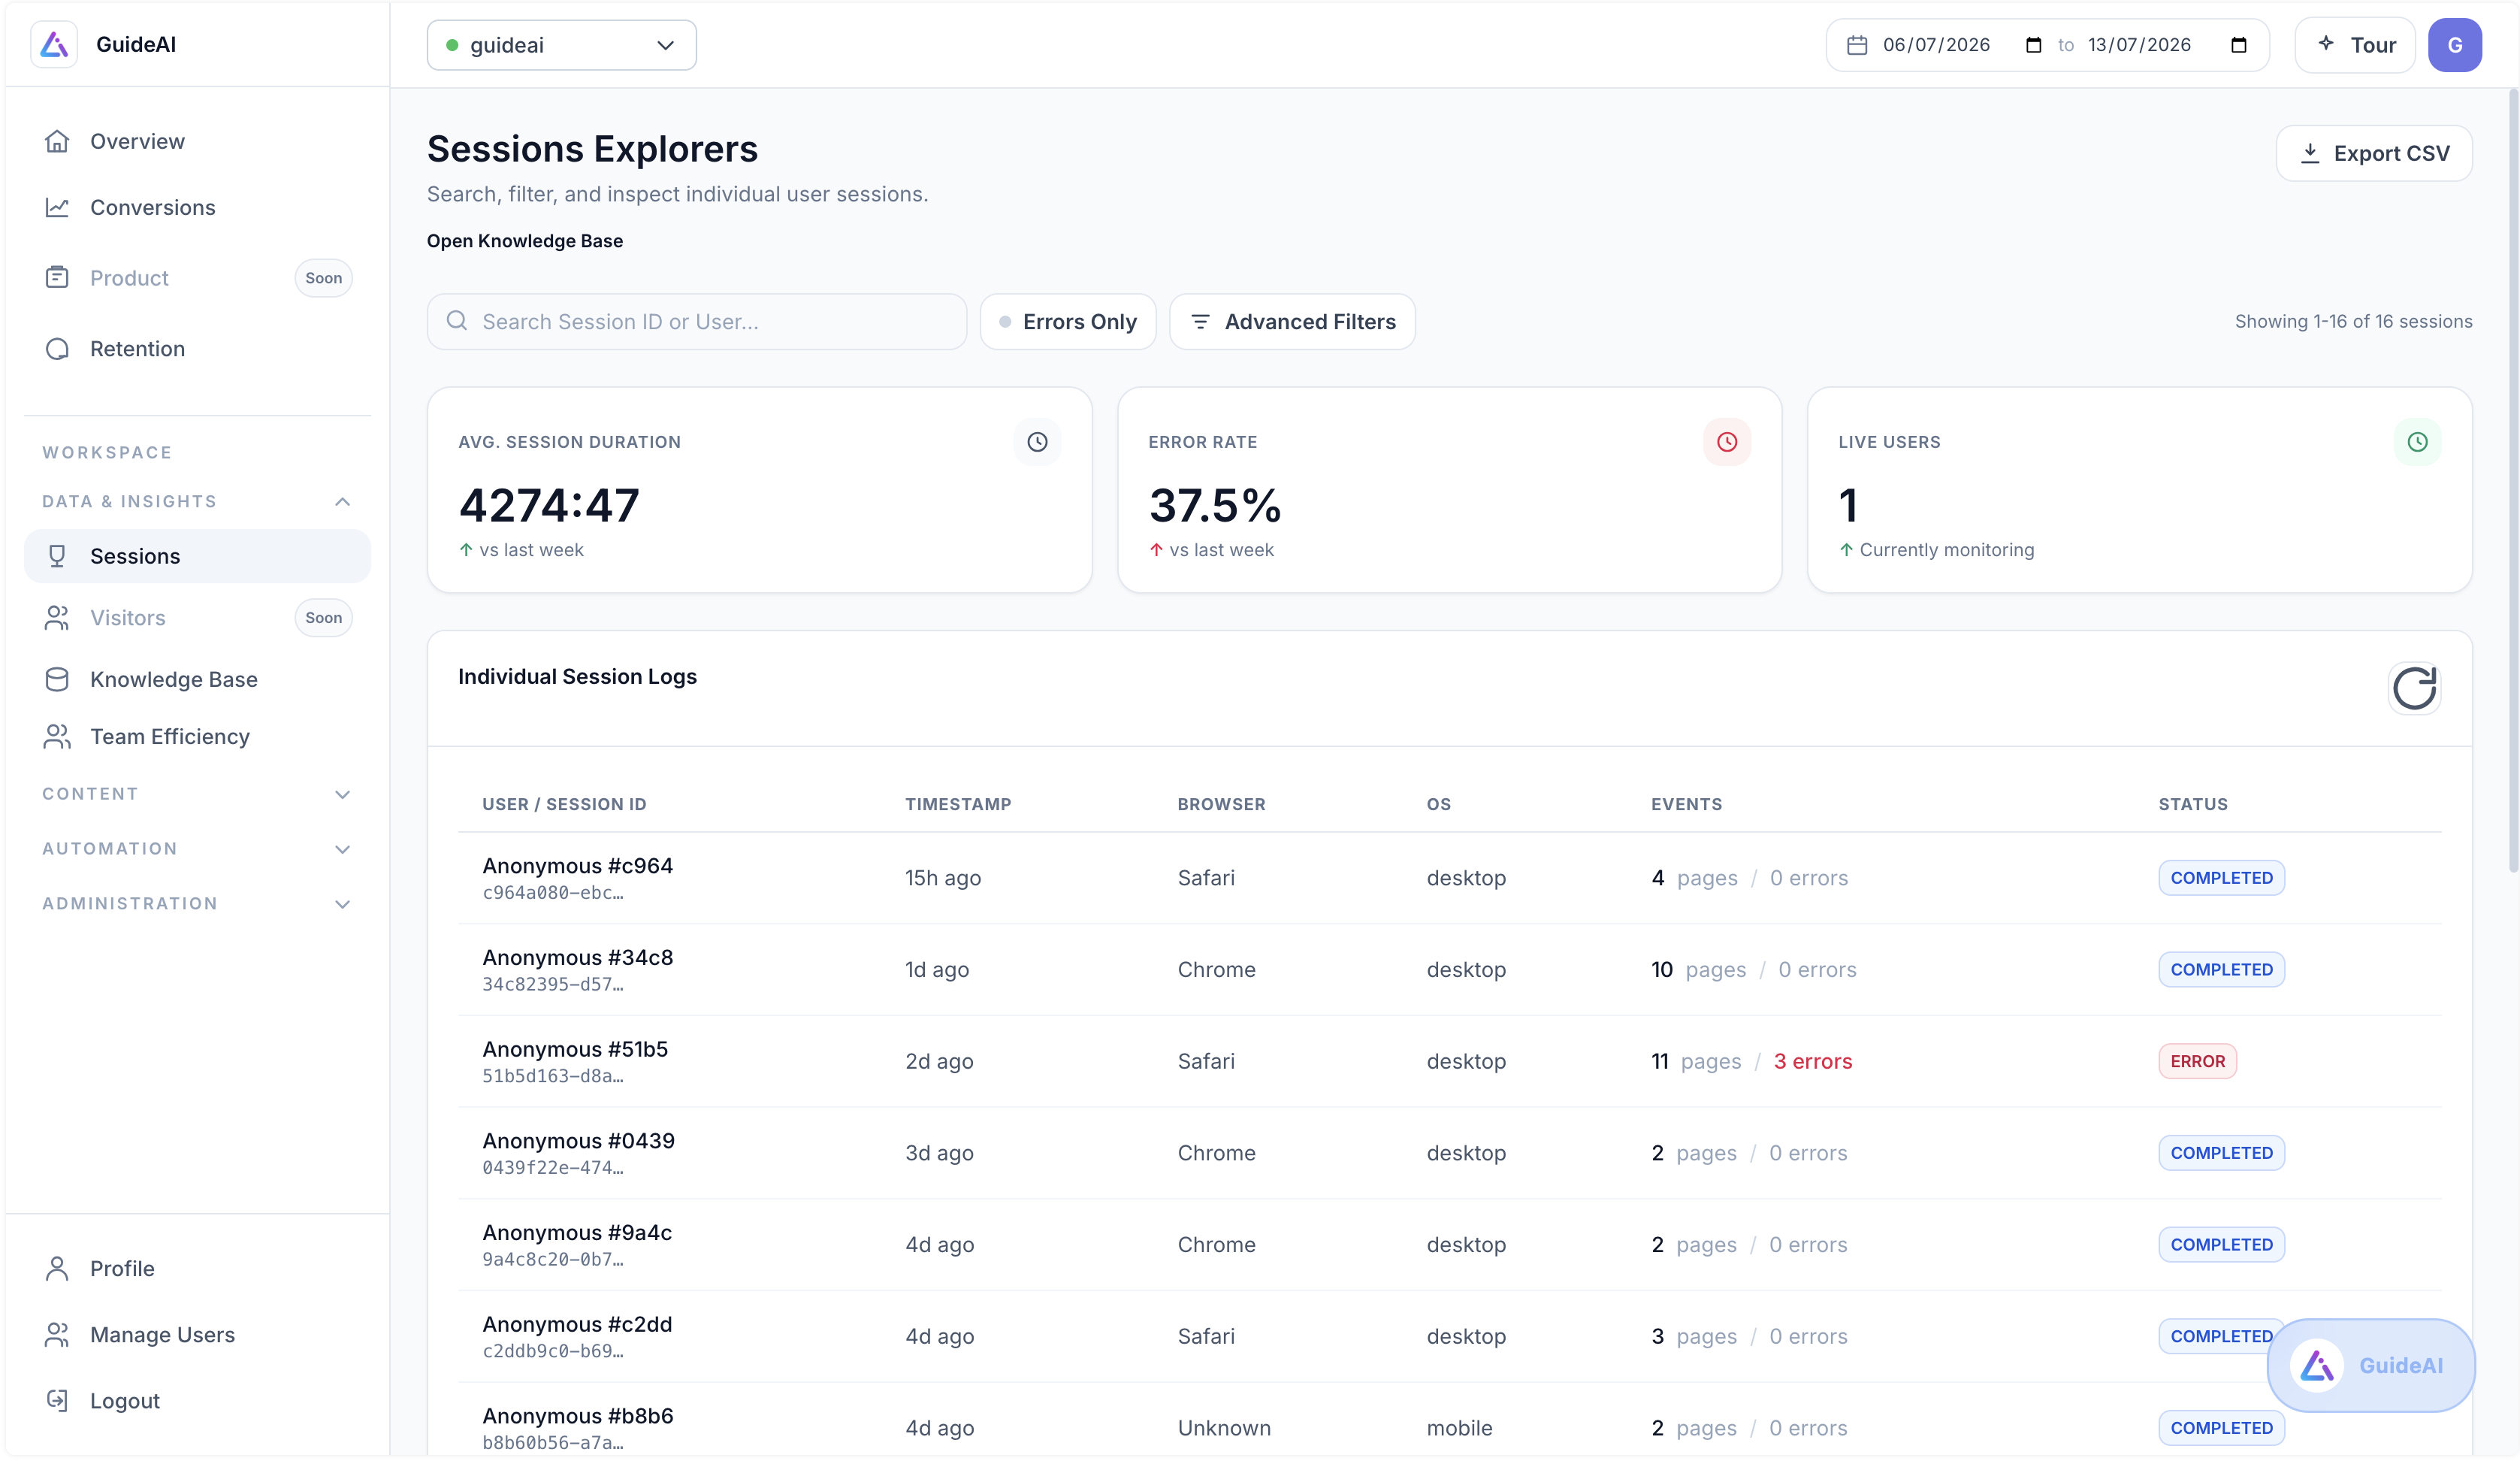Click the Events column header

1686,804
